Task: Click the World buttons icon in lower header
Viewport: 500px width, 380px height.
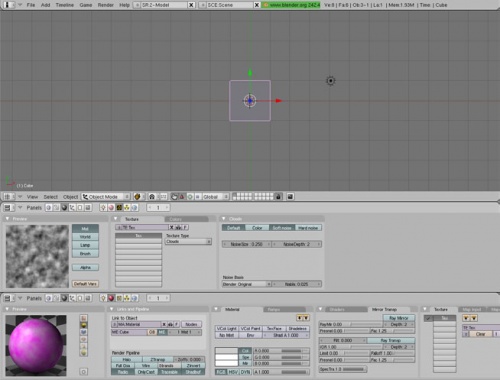Action: (134, 298)
